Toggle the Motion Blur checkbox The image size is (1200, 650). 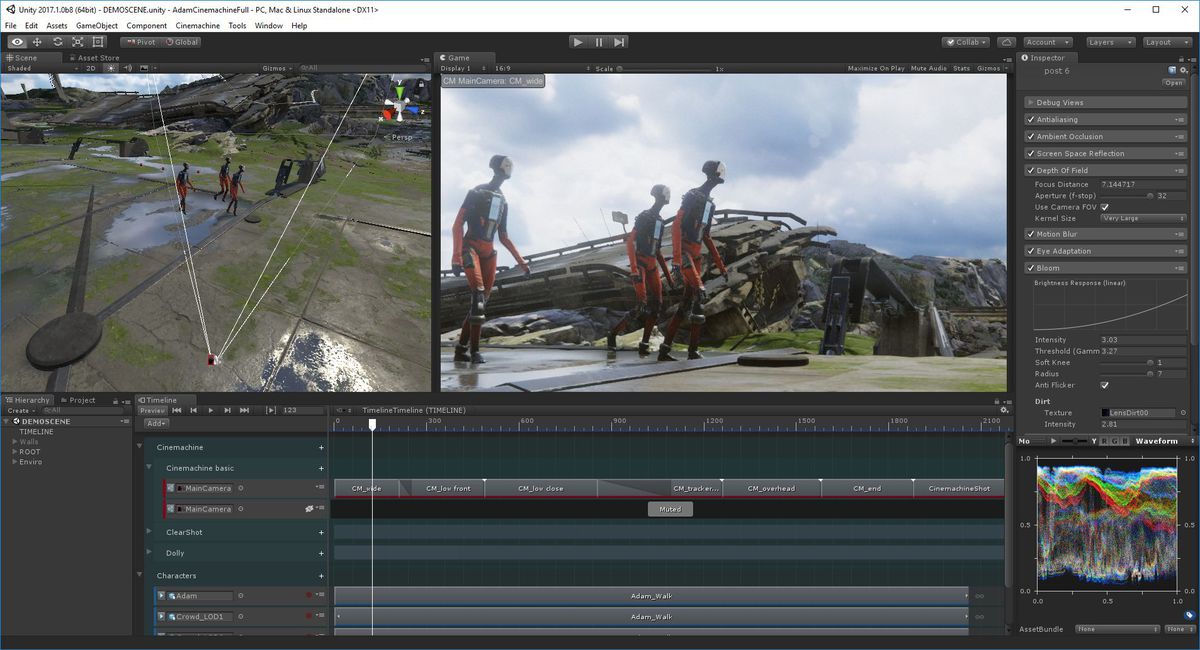[1031, 234]
